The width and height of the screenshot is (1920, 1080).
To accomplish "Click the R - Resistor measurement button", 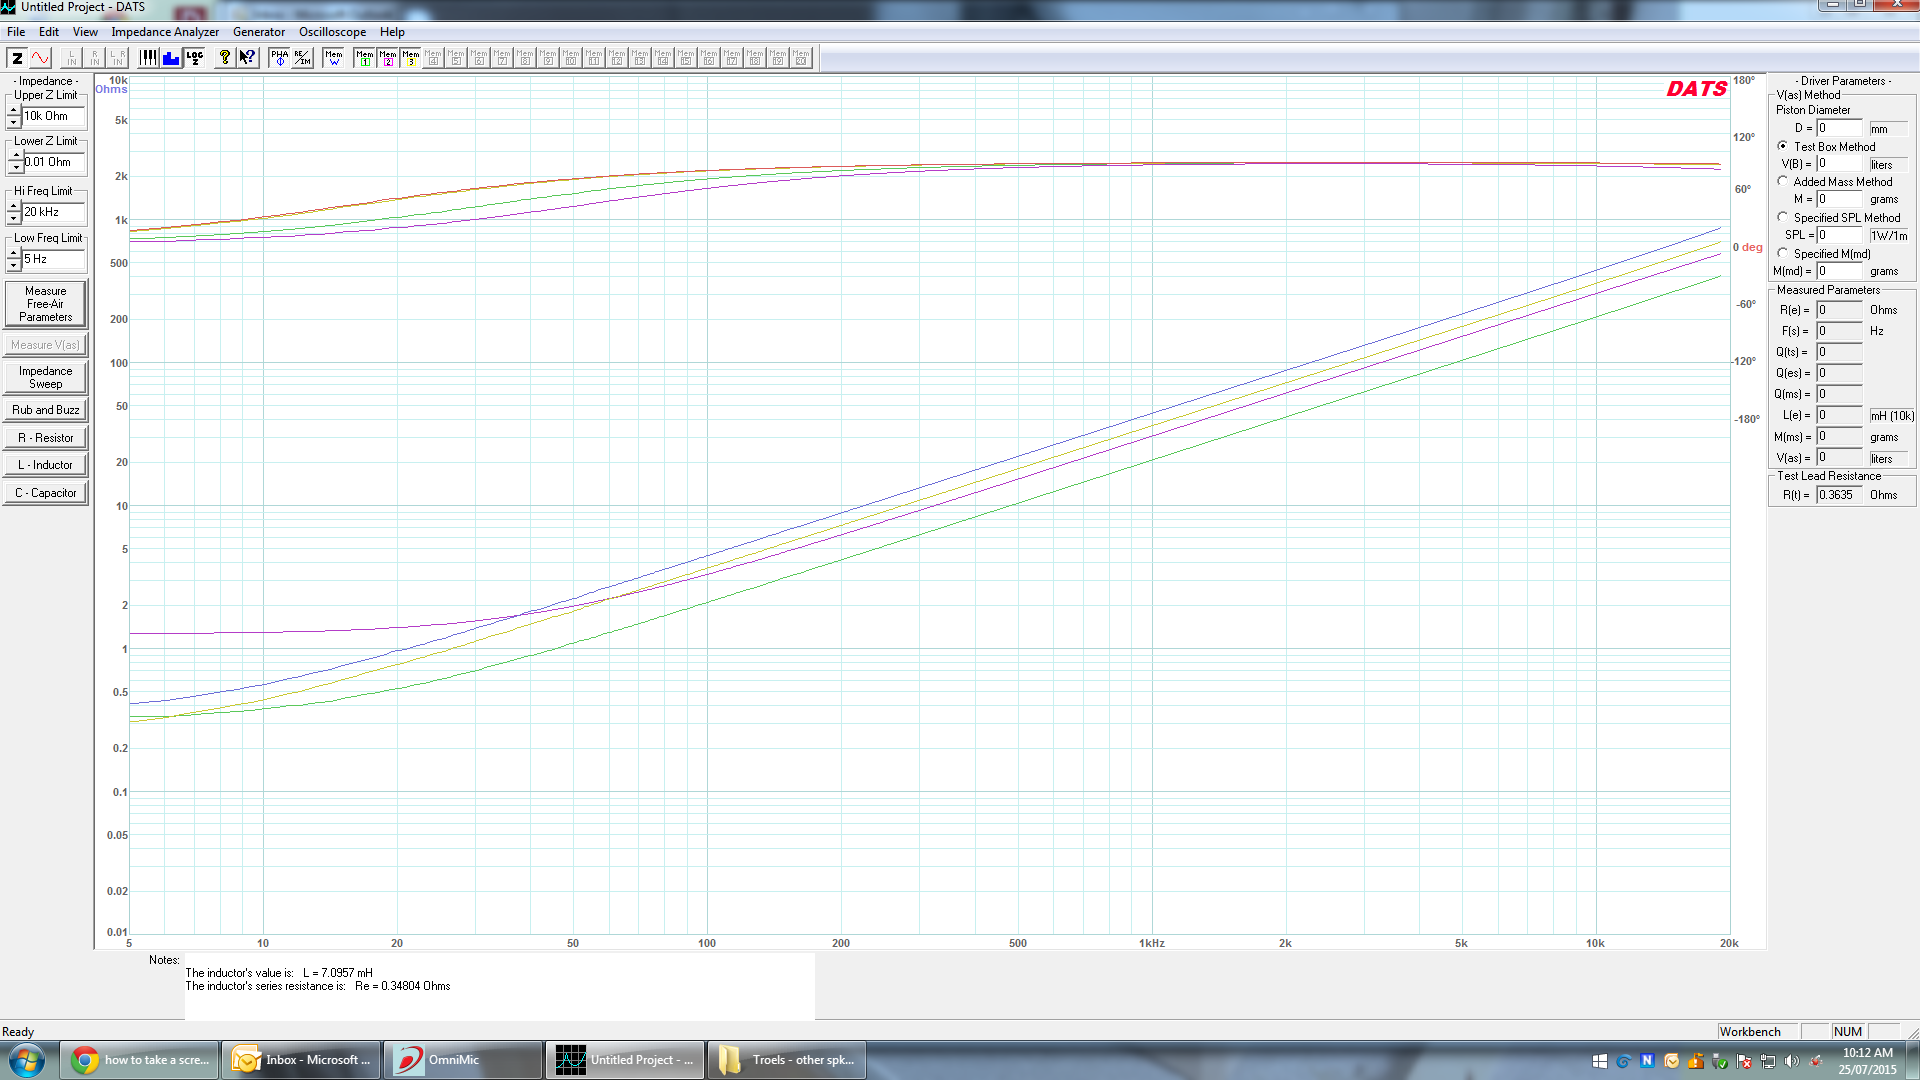I will click(x=45, y=438).
